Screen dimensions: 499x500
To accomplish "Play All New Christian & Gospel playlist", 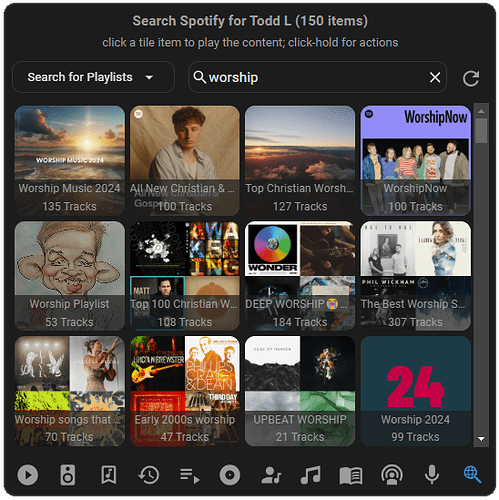I will point(185,161).
